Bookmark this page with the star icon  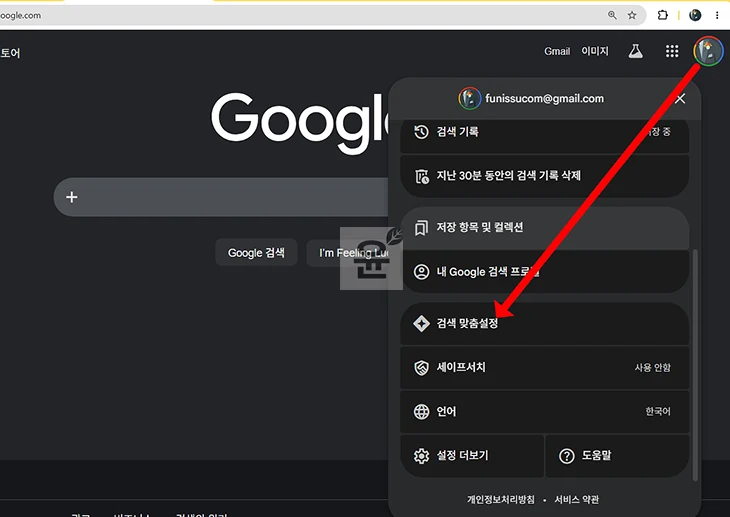coord(632,15)
